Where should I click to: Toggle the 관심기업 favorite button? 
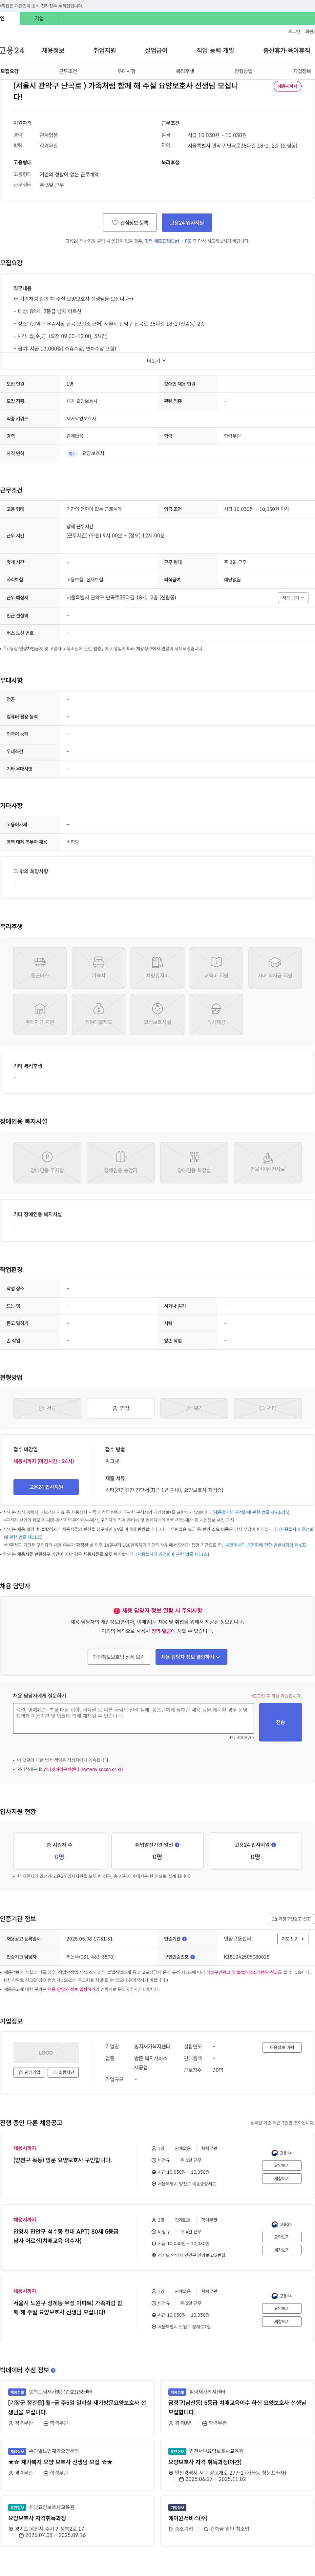coord(29,2072)
